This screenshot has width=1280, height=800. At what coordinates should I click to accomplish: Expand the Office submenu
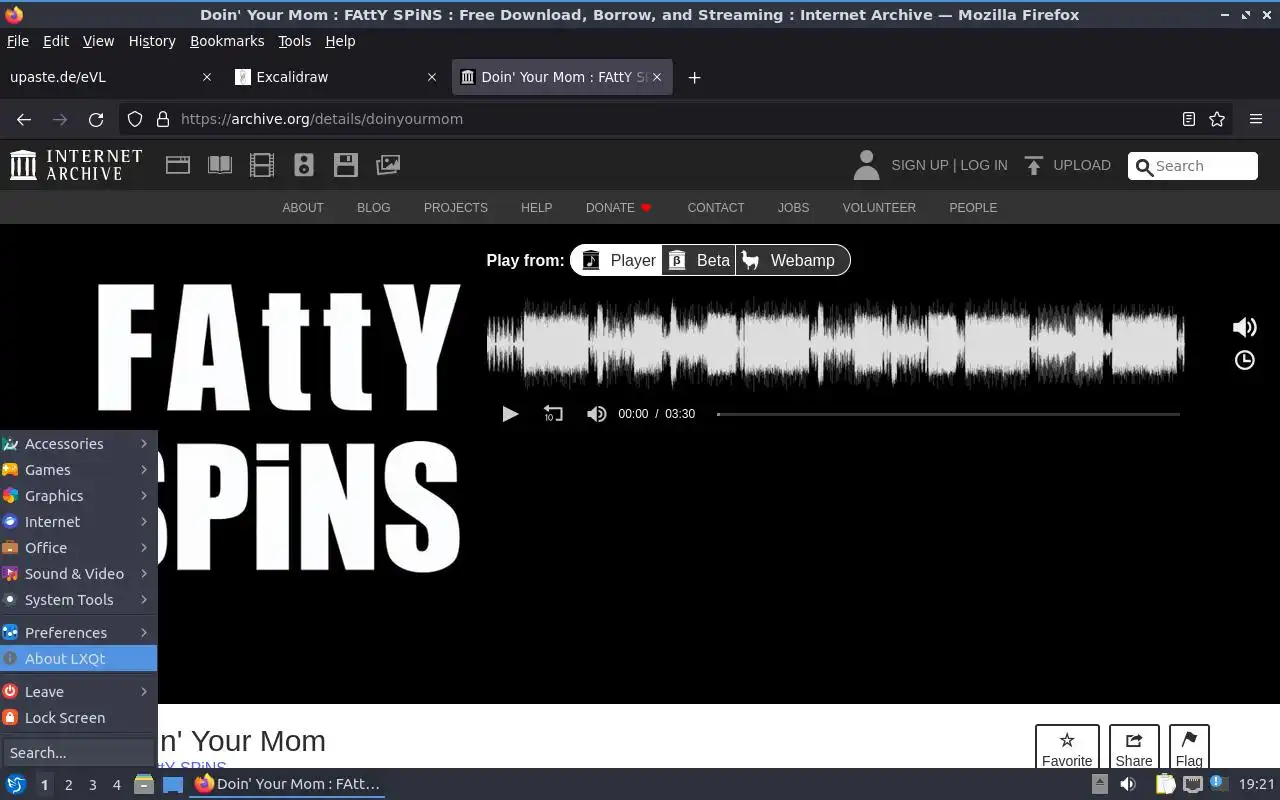coord(78,548)
